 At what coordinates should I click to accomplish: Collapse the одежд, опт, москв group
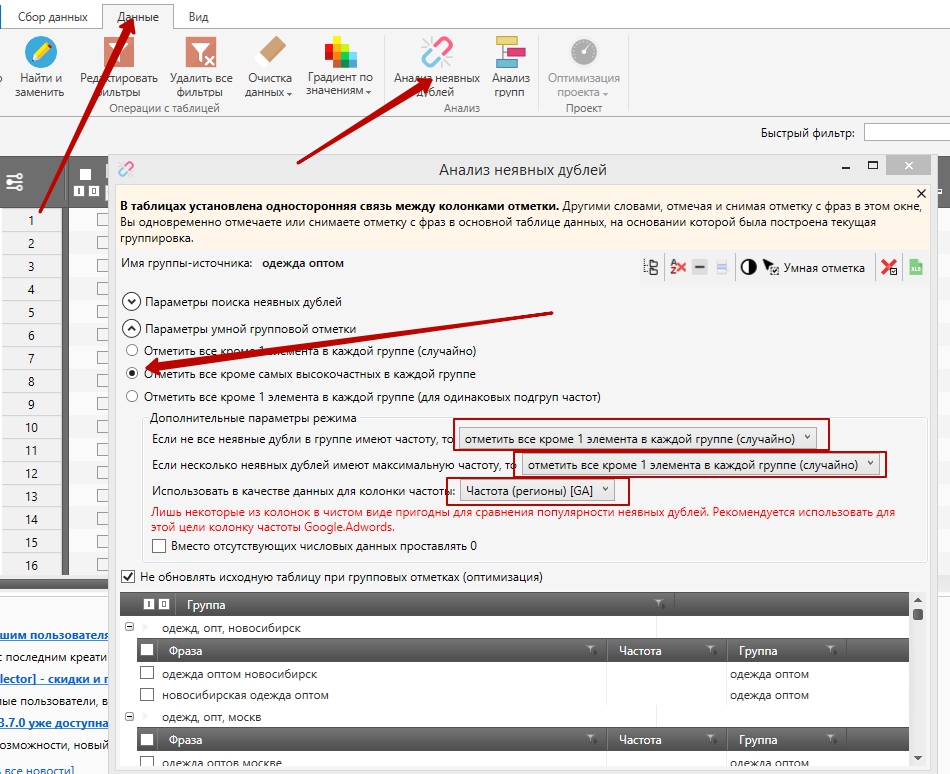tap(129, 716)
